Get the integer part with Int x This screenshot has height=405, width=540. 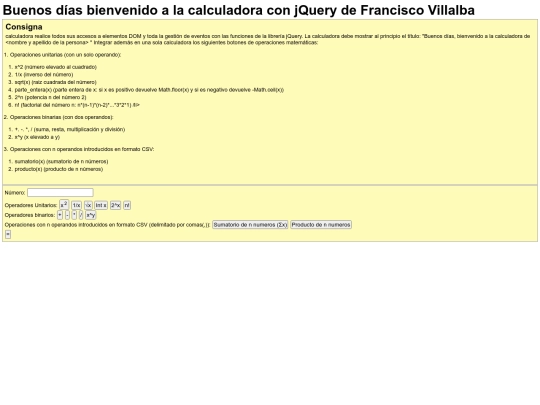(x=101, y=205)
